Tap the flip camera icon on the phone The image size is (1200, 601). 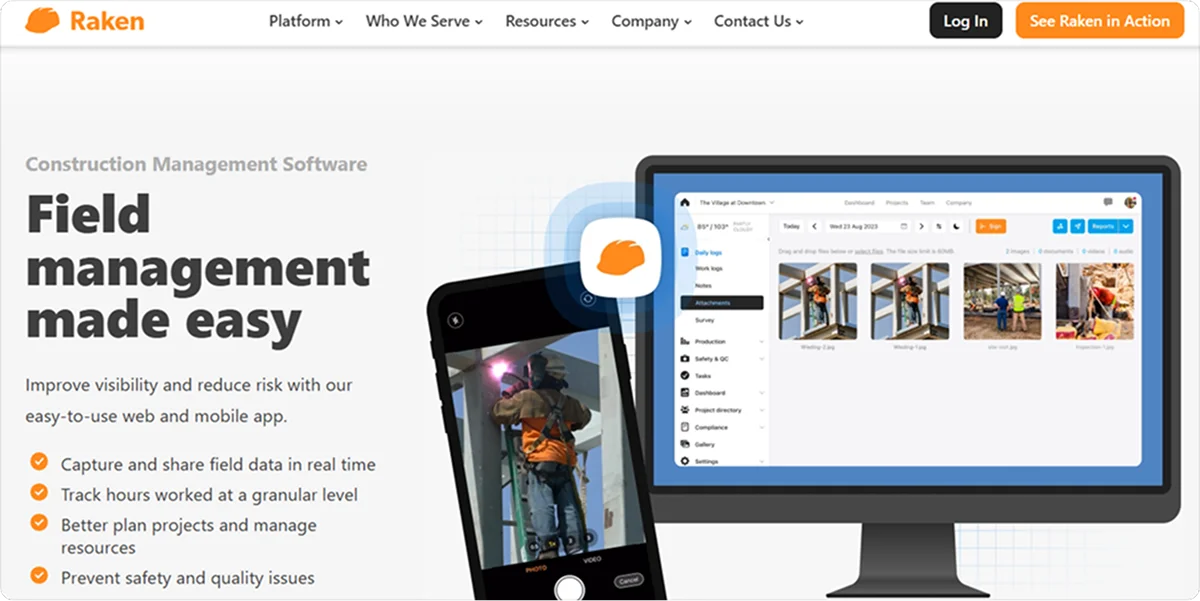pos(587,299)
